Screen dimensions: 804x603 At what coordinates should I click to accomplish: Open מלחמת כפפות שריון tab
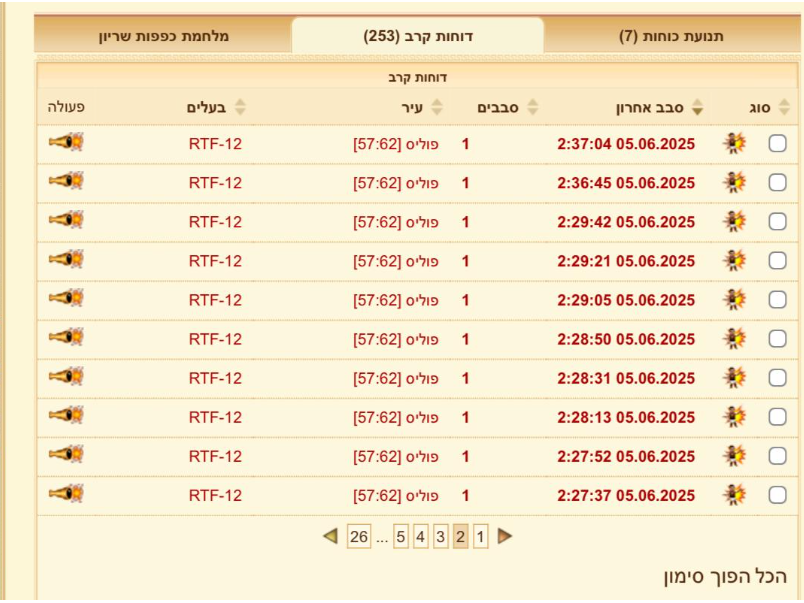click(x=164, y=36)
